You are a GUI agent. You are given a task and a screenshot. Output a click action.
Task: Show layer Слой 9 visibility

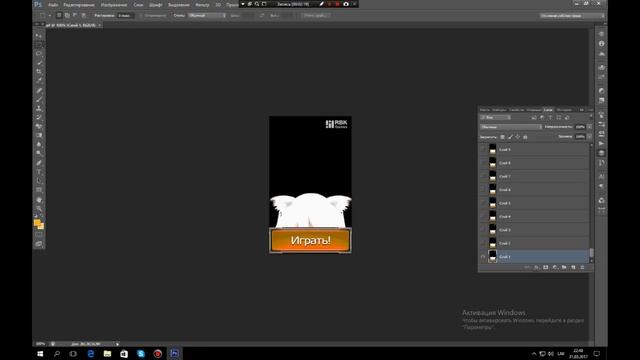point(483,150)
